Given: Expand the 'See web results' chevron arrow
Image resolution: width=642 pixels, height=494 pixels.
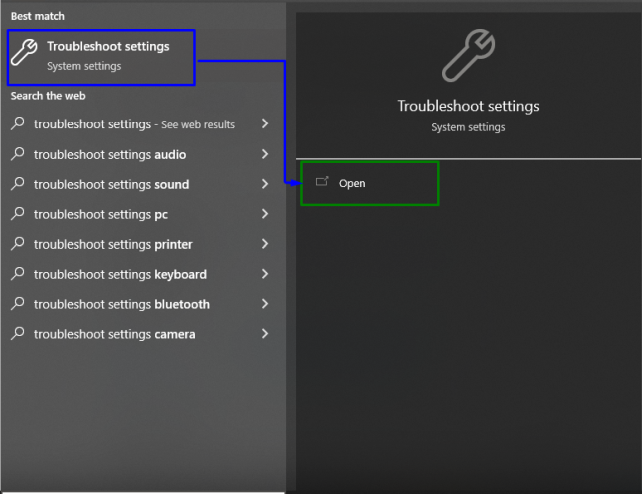Looking at the screenshot, I should (x=264, y=124).
